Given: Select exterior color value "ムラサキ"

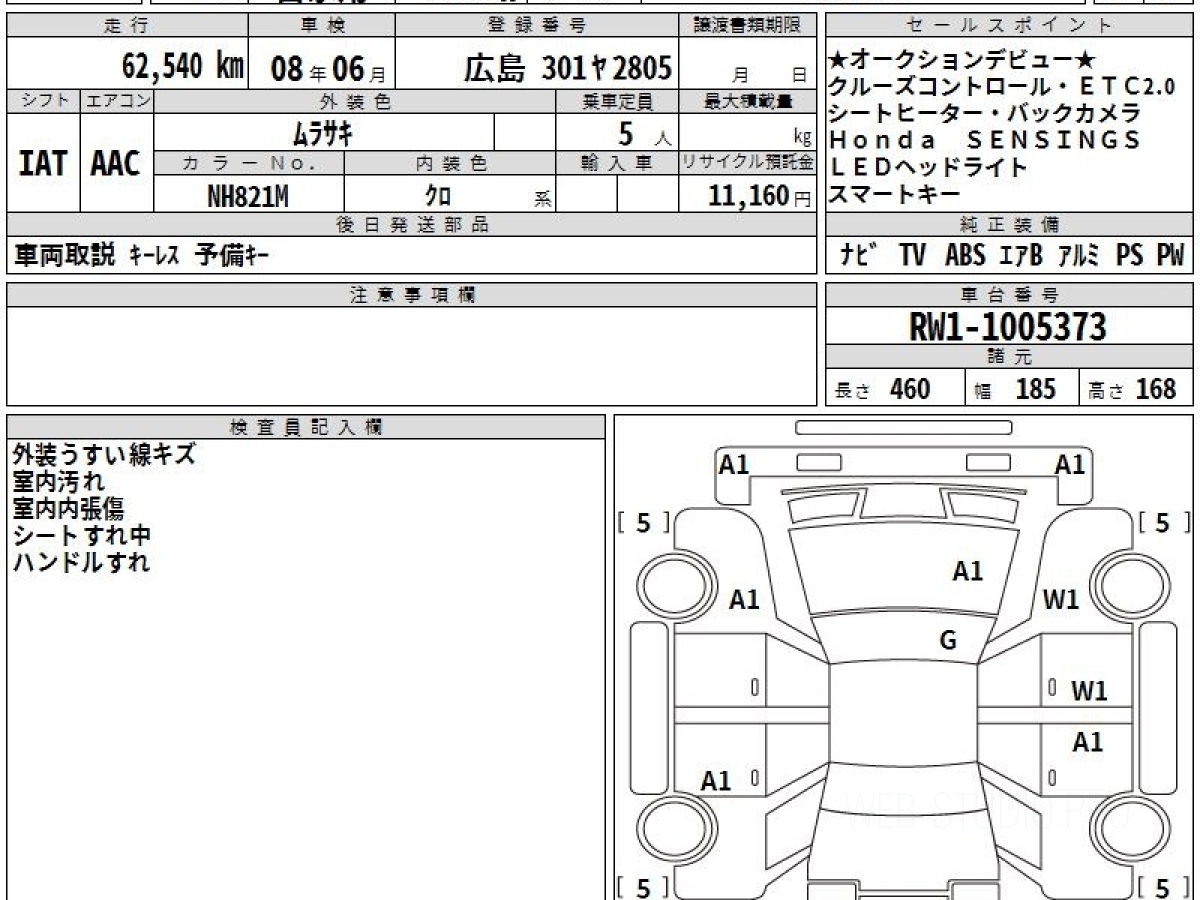Looking at the screenshot, I should coord(324,132).
